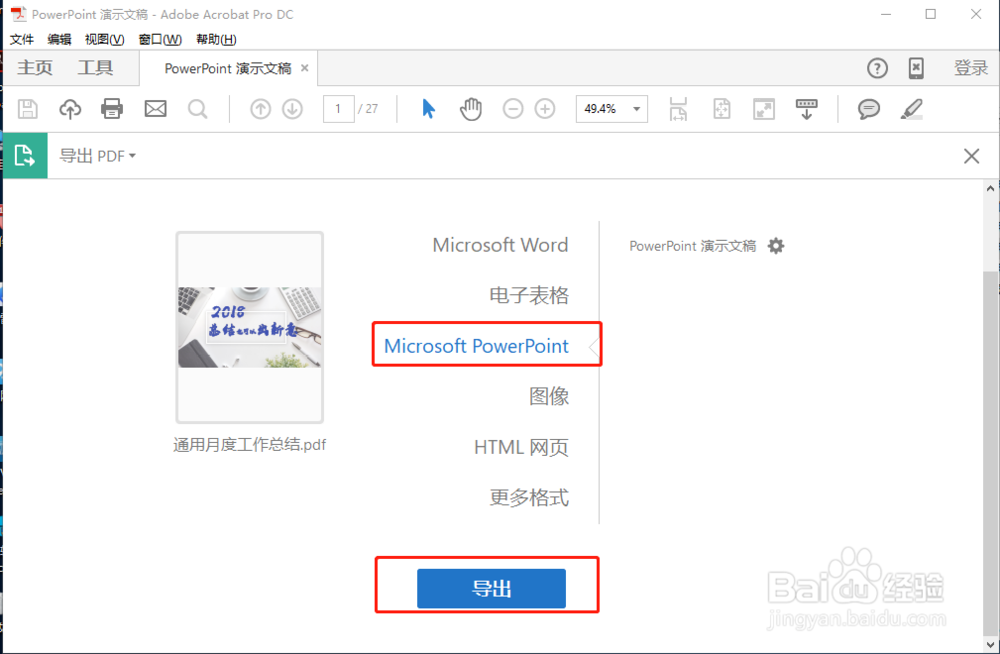Switch to the 主页 tab
Image resolution: width=1000 pixels, height=654 pixels.
pyautogui.click(x=35, y=68)
